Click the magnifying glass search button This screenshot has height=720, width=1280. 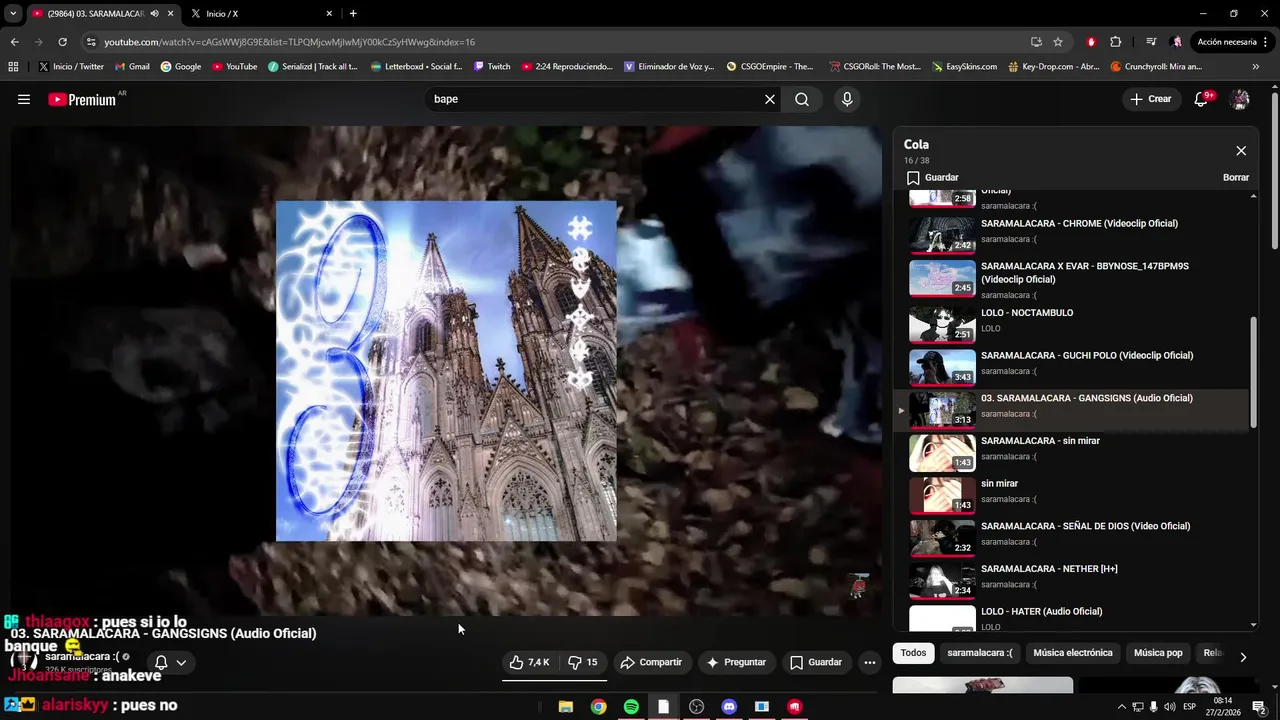click(x=802, y=99)
